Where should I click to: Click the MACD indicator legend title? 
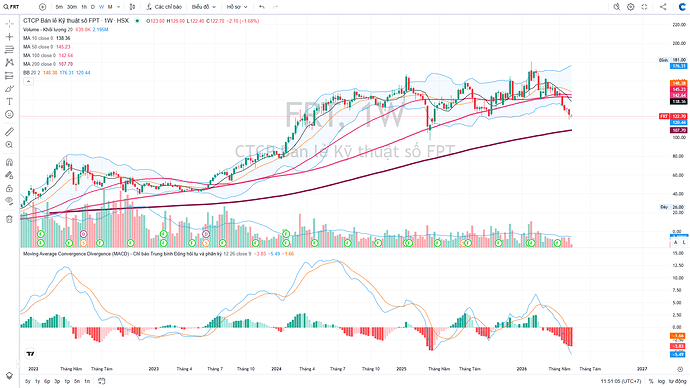tap(122, 254)
